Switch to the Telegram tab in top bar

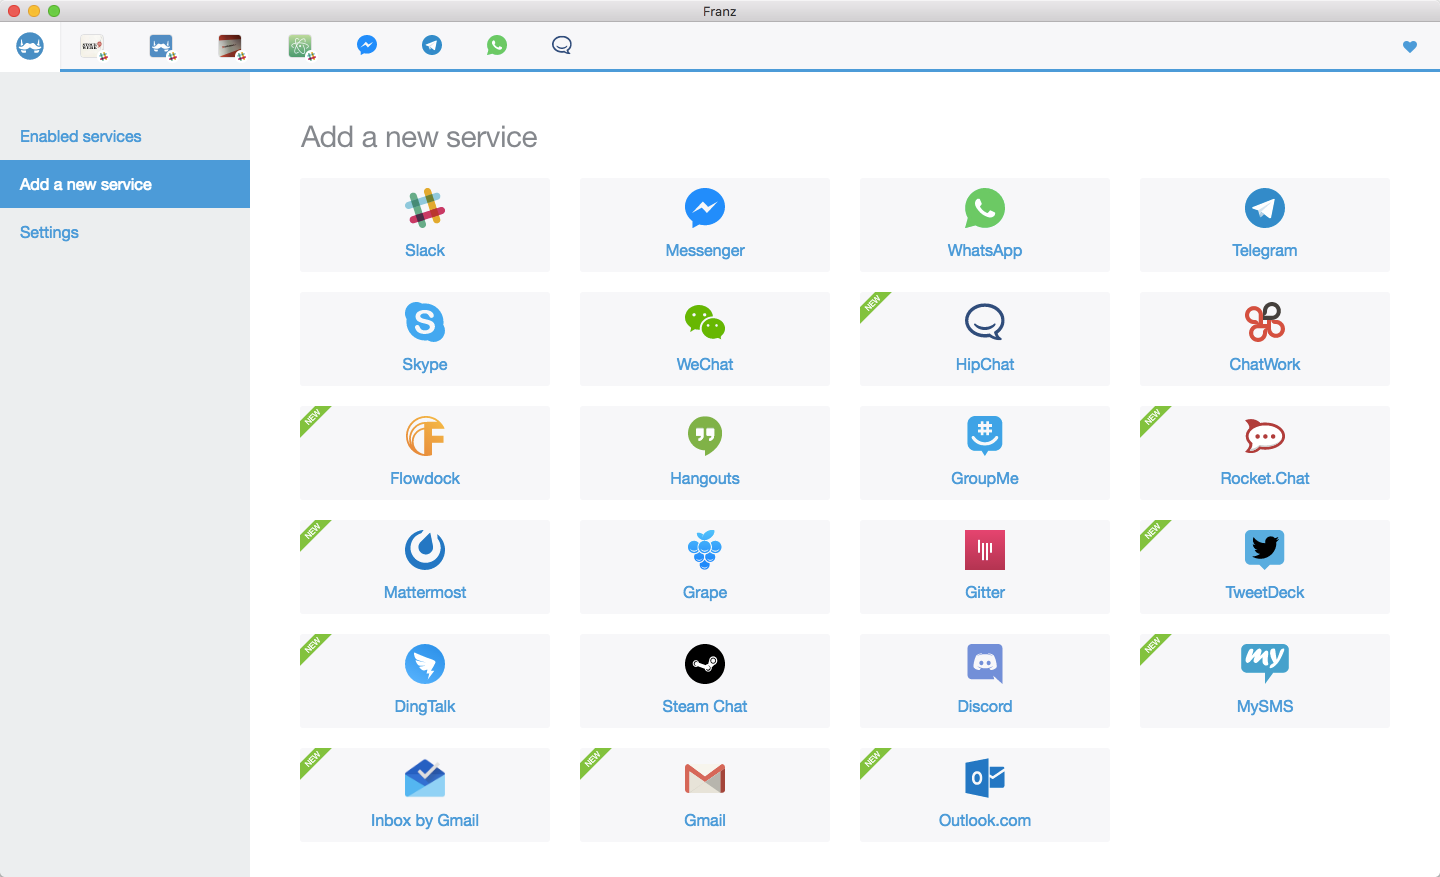(x=432, y=45)
